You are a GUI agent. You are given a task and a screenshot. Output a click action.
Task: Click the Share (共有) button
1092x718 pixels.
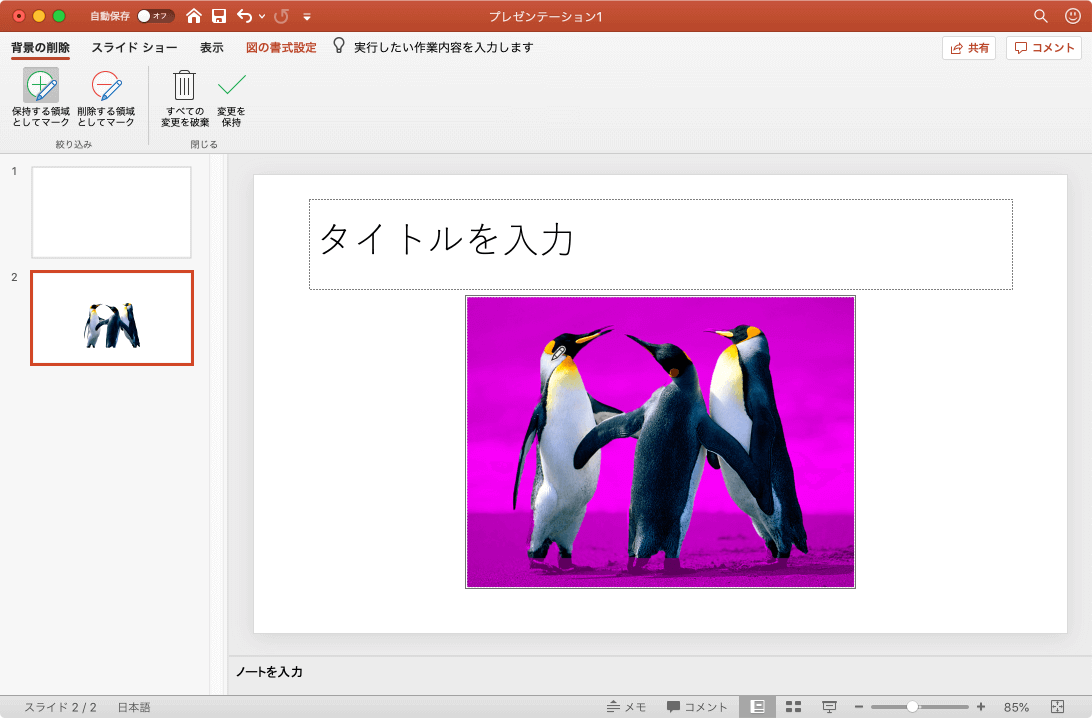[x=968, y=48]
